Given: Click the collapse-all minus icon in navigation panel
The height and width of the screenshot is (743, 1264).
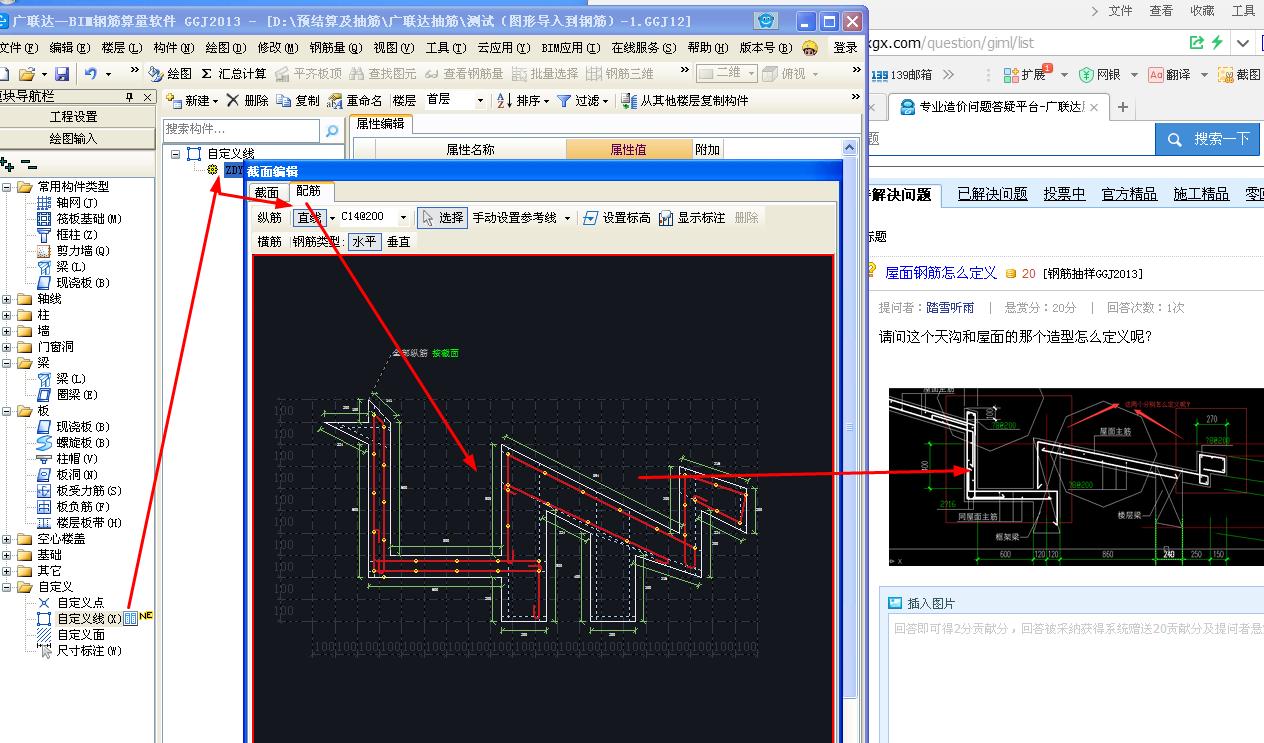Looking at the screenshot, I should pos(29,164).
